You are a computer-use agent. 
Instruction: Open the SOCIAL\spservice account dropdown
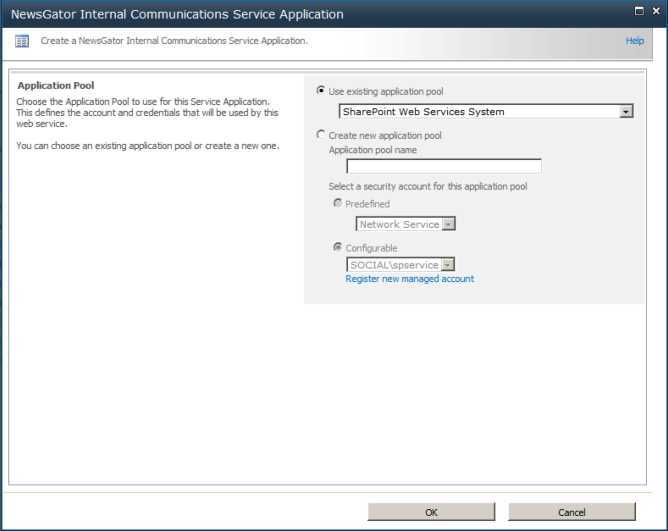click(448, 265)
